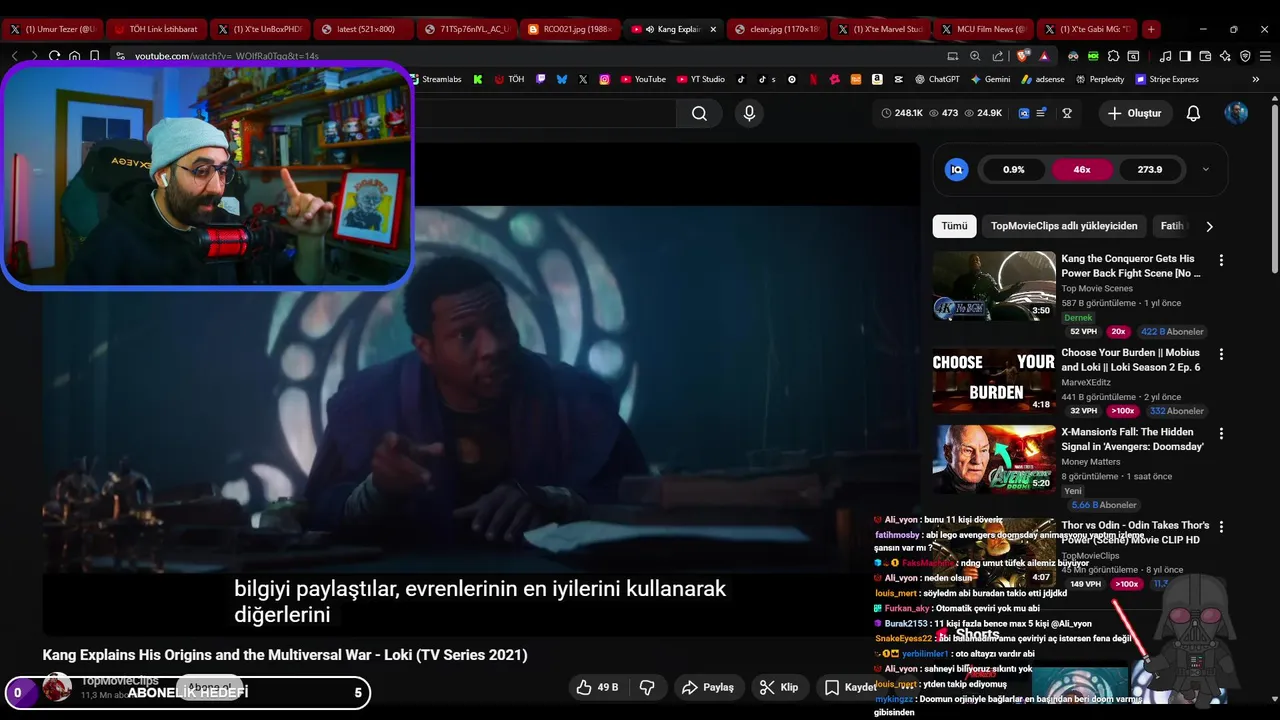Click the vidIQ trophy icon in header

(x=1067, y=113)
